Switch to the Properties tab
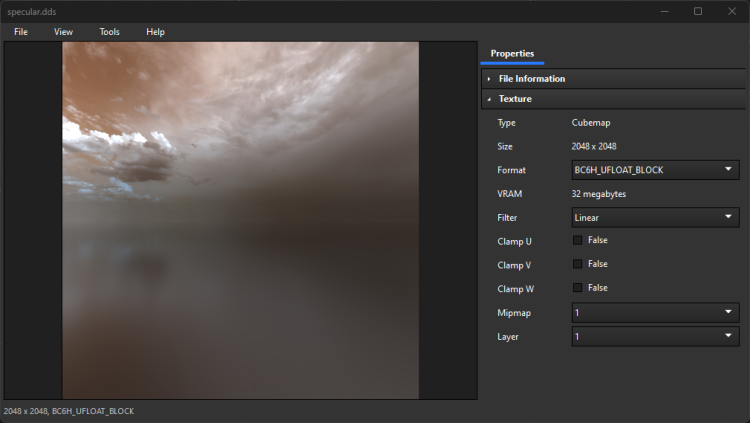The image size is (750, 423). tap(512, 54)
